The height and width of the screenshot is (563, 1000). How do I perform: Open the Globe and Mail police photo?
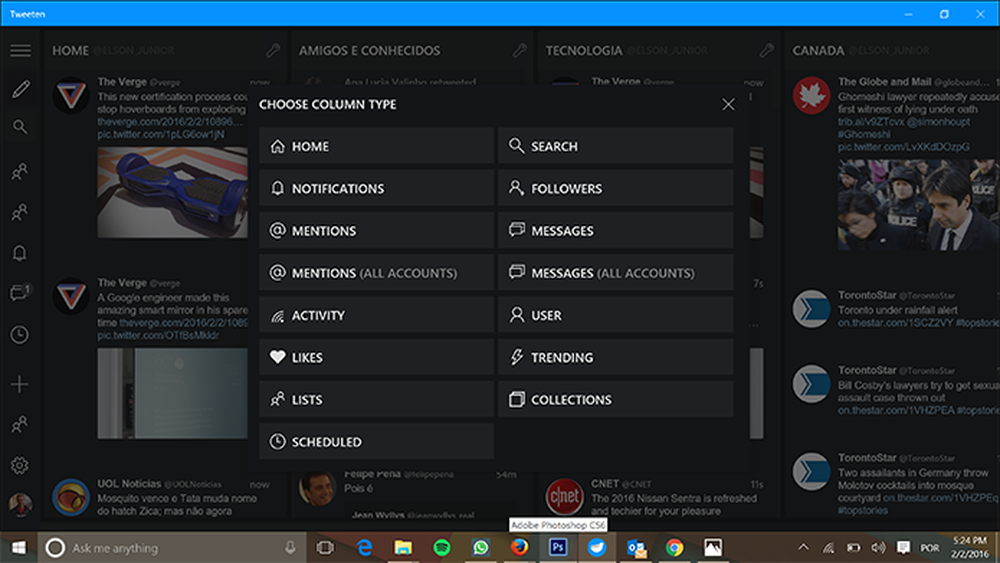tap(918, 205)
